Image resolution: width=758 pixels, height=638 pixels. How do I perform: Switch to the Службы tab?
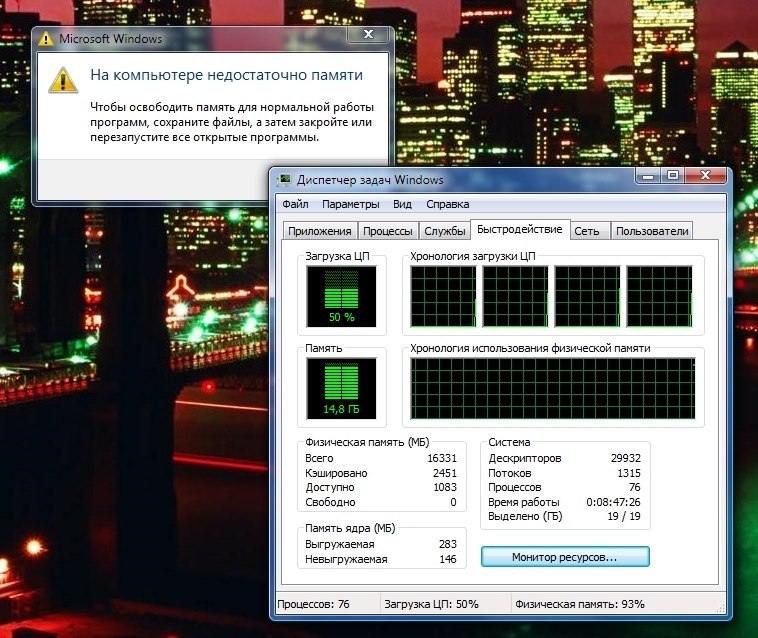444,231
